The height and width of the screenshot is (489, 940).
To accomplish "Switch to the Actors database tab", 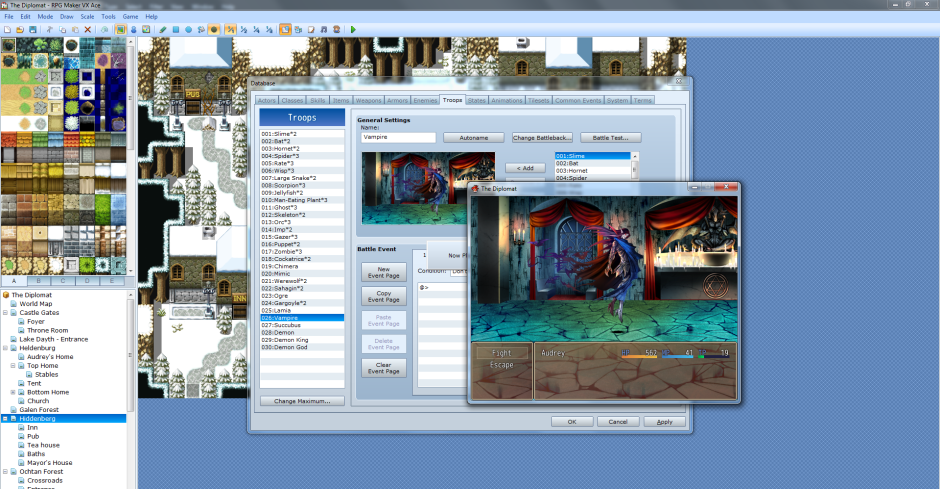I will pyautogui.click(x=267, y=101).
